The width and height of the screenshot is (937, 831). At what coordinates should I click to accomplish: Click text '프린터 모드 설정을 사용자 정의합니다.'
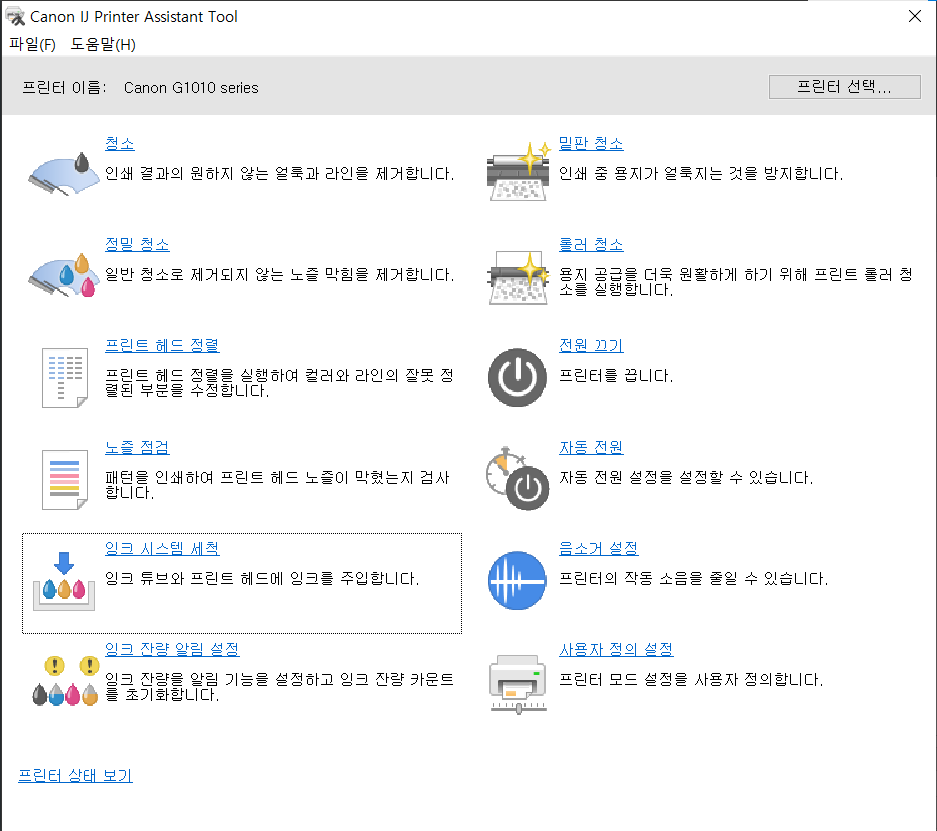pos(691,679)
